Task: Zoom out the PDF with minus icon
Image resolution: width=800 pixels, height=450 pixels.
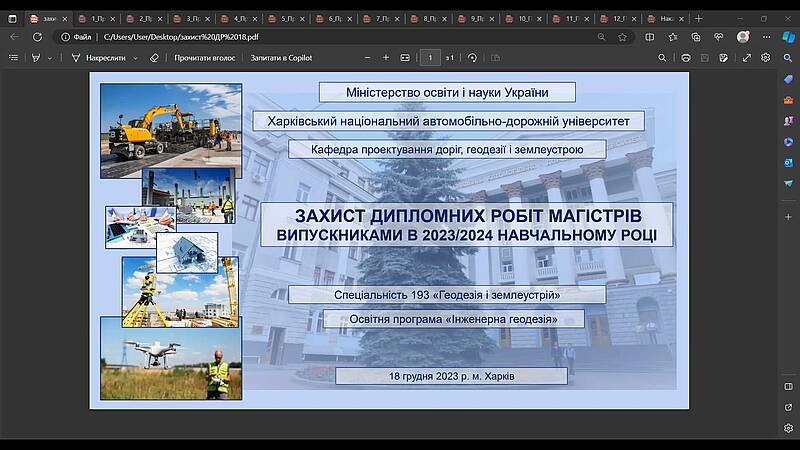Action: 367,58
